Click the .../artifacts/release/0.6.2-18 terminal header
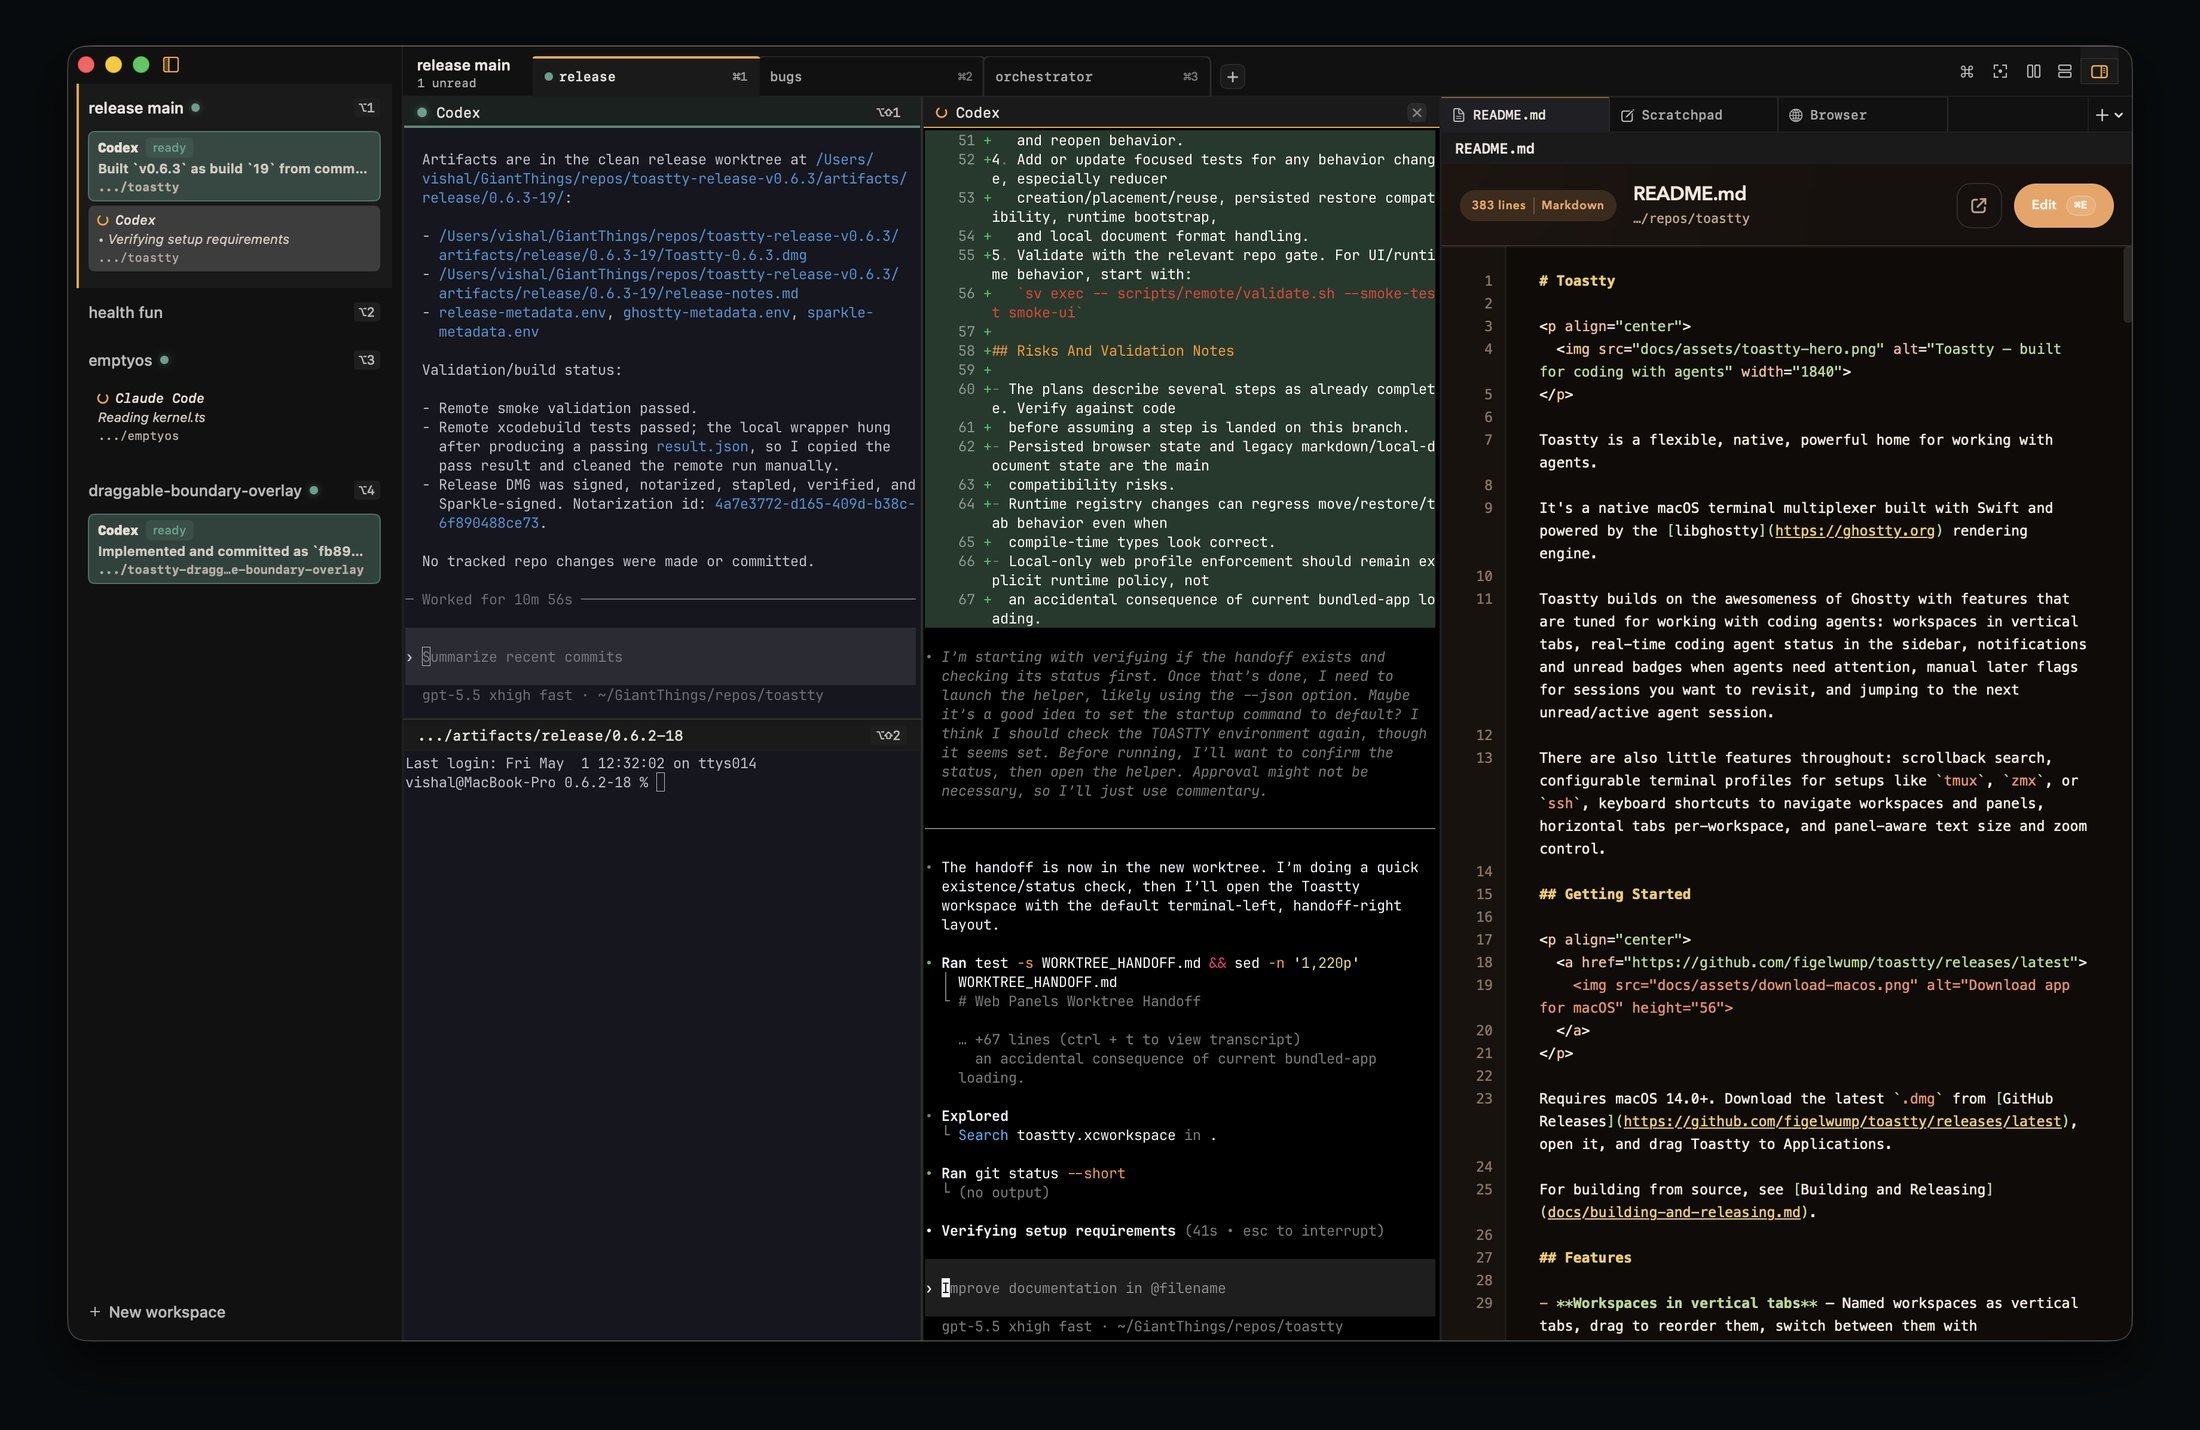Screen dimensions: 2200x1430 click(x=661, y=736)
